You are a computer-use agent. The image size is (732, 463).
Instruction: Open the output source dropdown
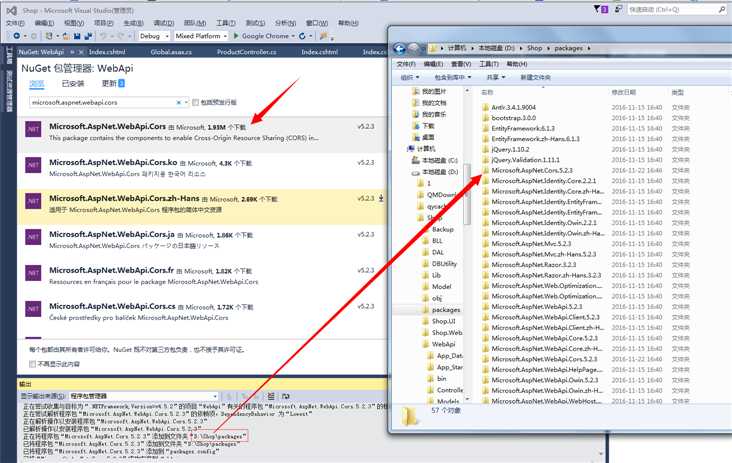click(144, 396)
